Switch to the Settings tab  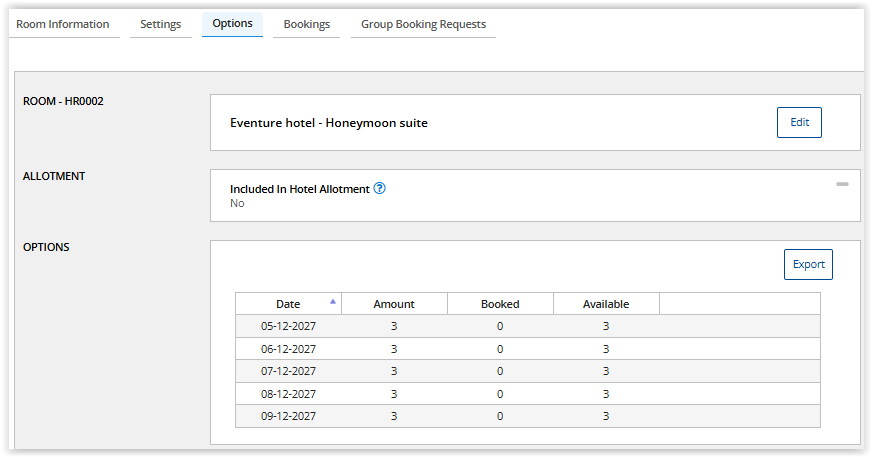[x=161, y=24]
